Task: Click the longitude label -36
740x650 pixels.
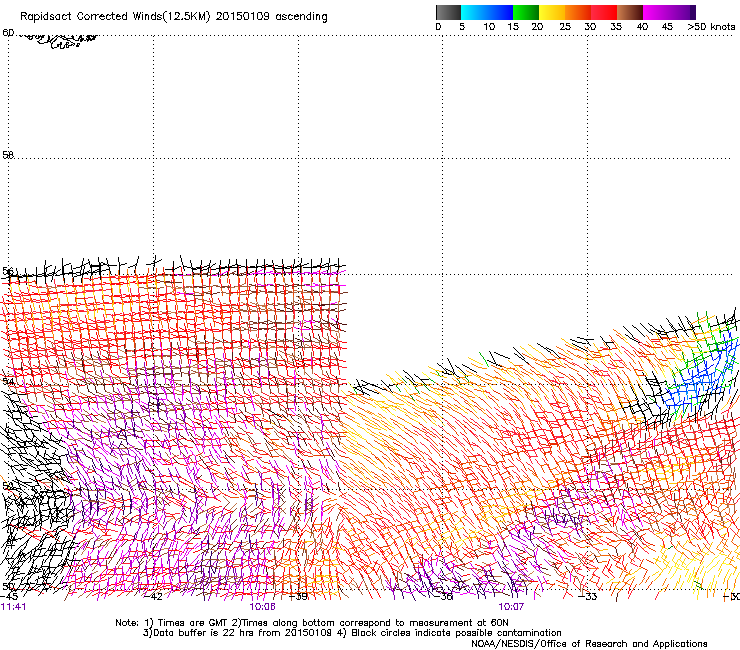Action: coord(443,597)
